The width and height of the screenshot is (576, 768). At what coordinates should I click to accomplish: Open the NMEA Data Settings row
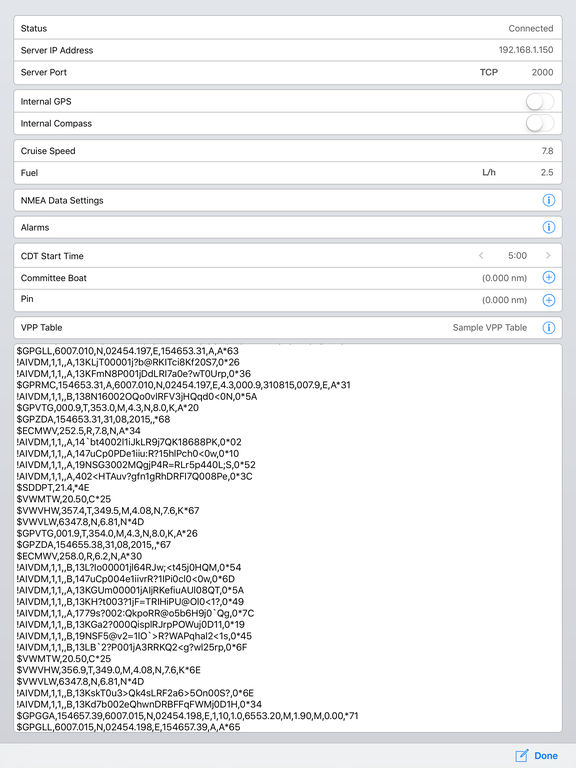pyautogui.click(x=288, y=200)
